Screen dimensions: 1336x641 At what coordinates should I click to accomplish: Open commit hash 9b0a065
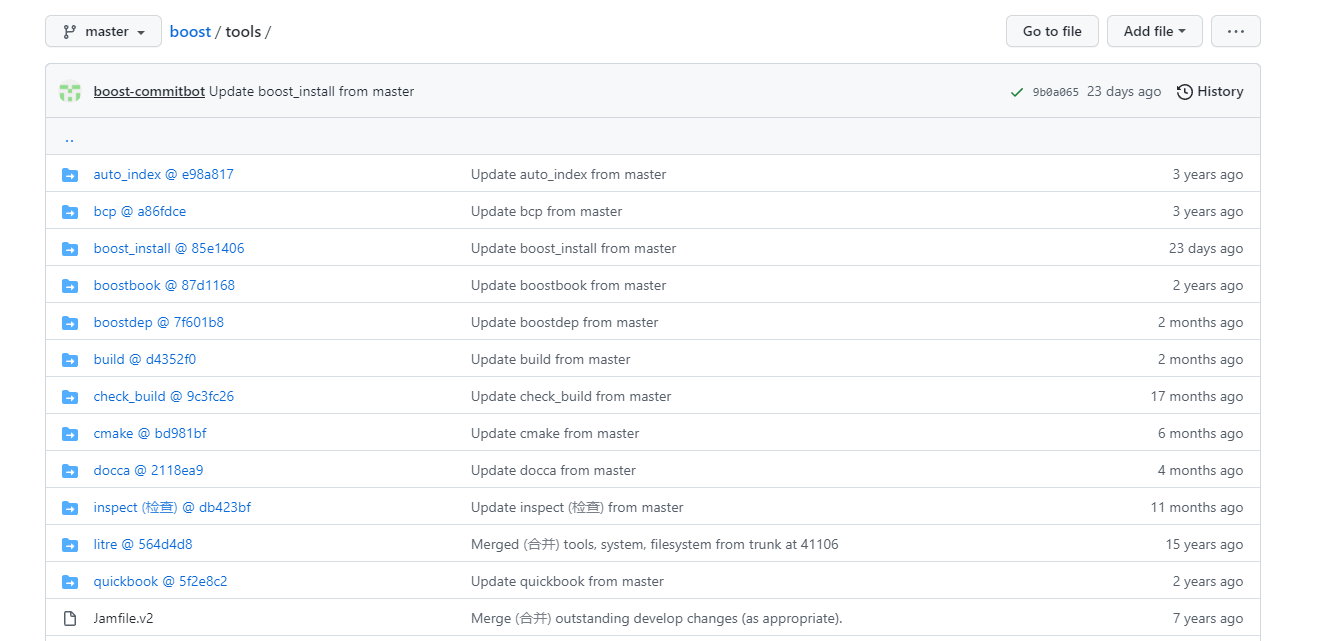(x=1055, y=92)
